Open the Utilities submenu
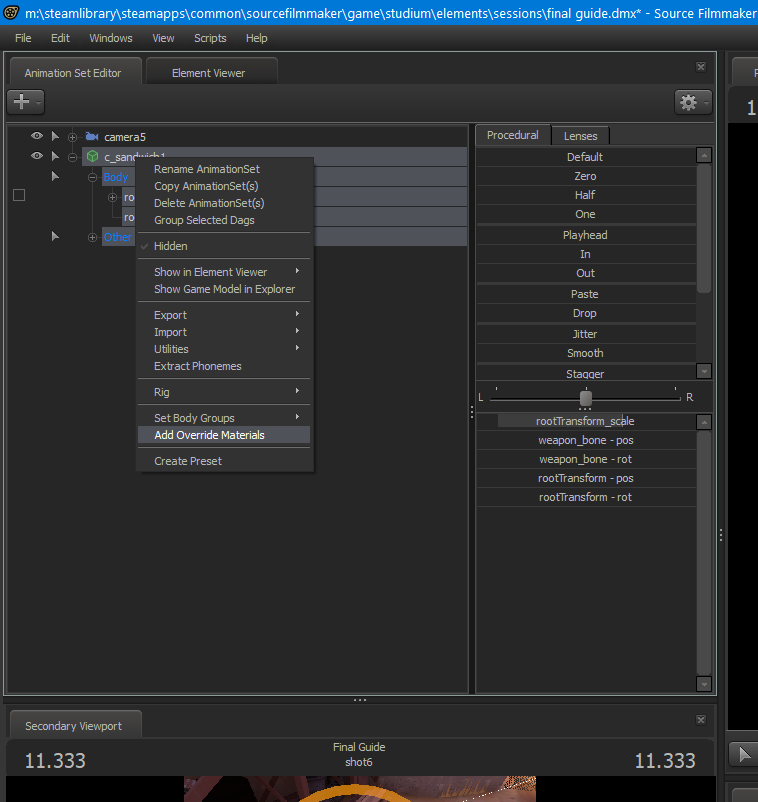Viewport: 758px width, 802px height. tap(224, 349)
